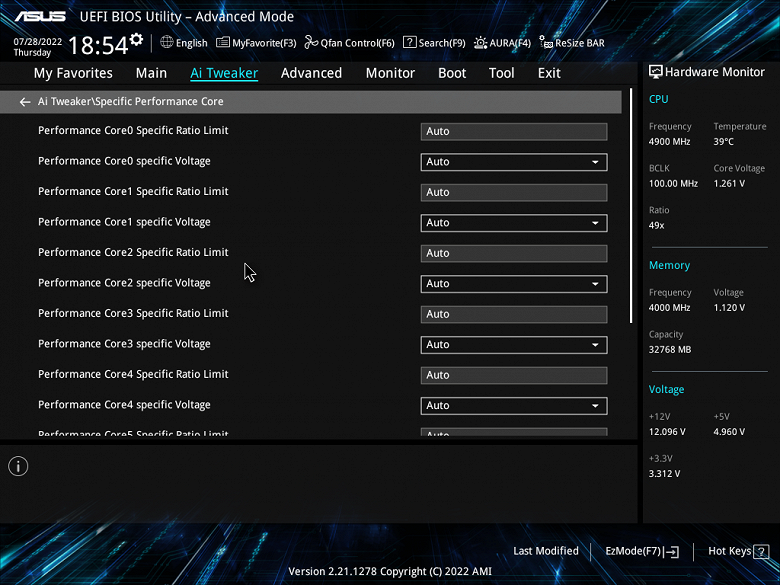Click the Hardware Monitor screen icon

click(656, 72)
